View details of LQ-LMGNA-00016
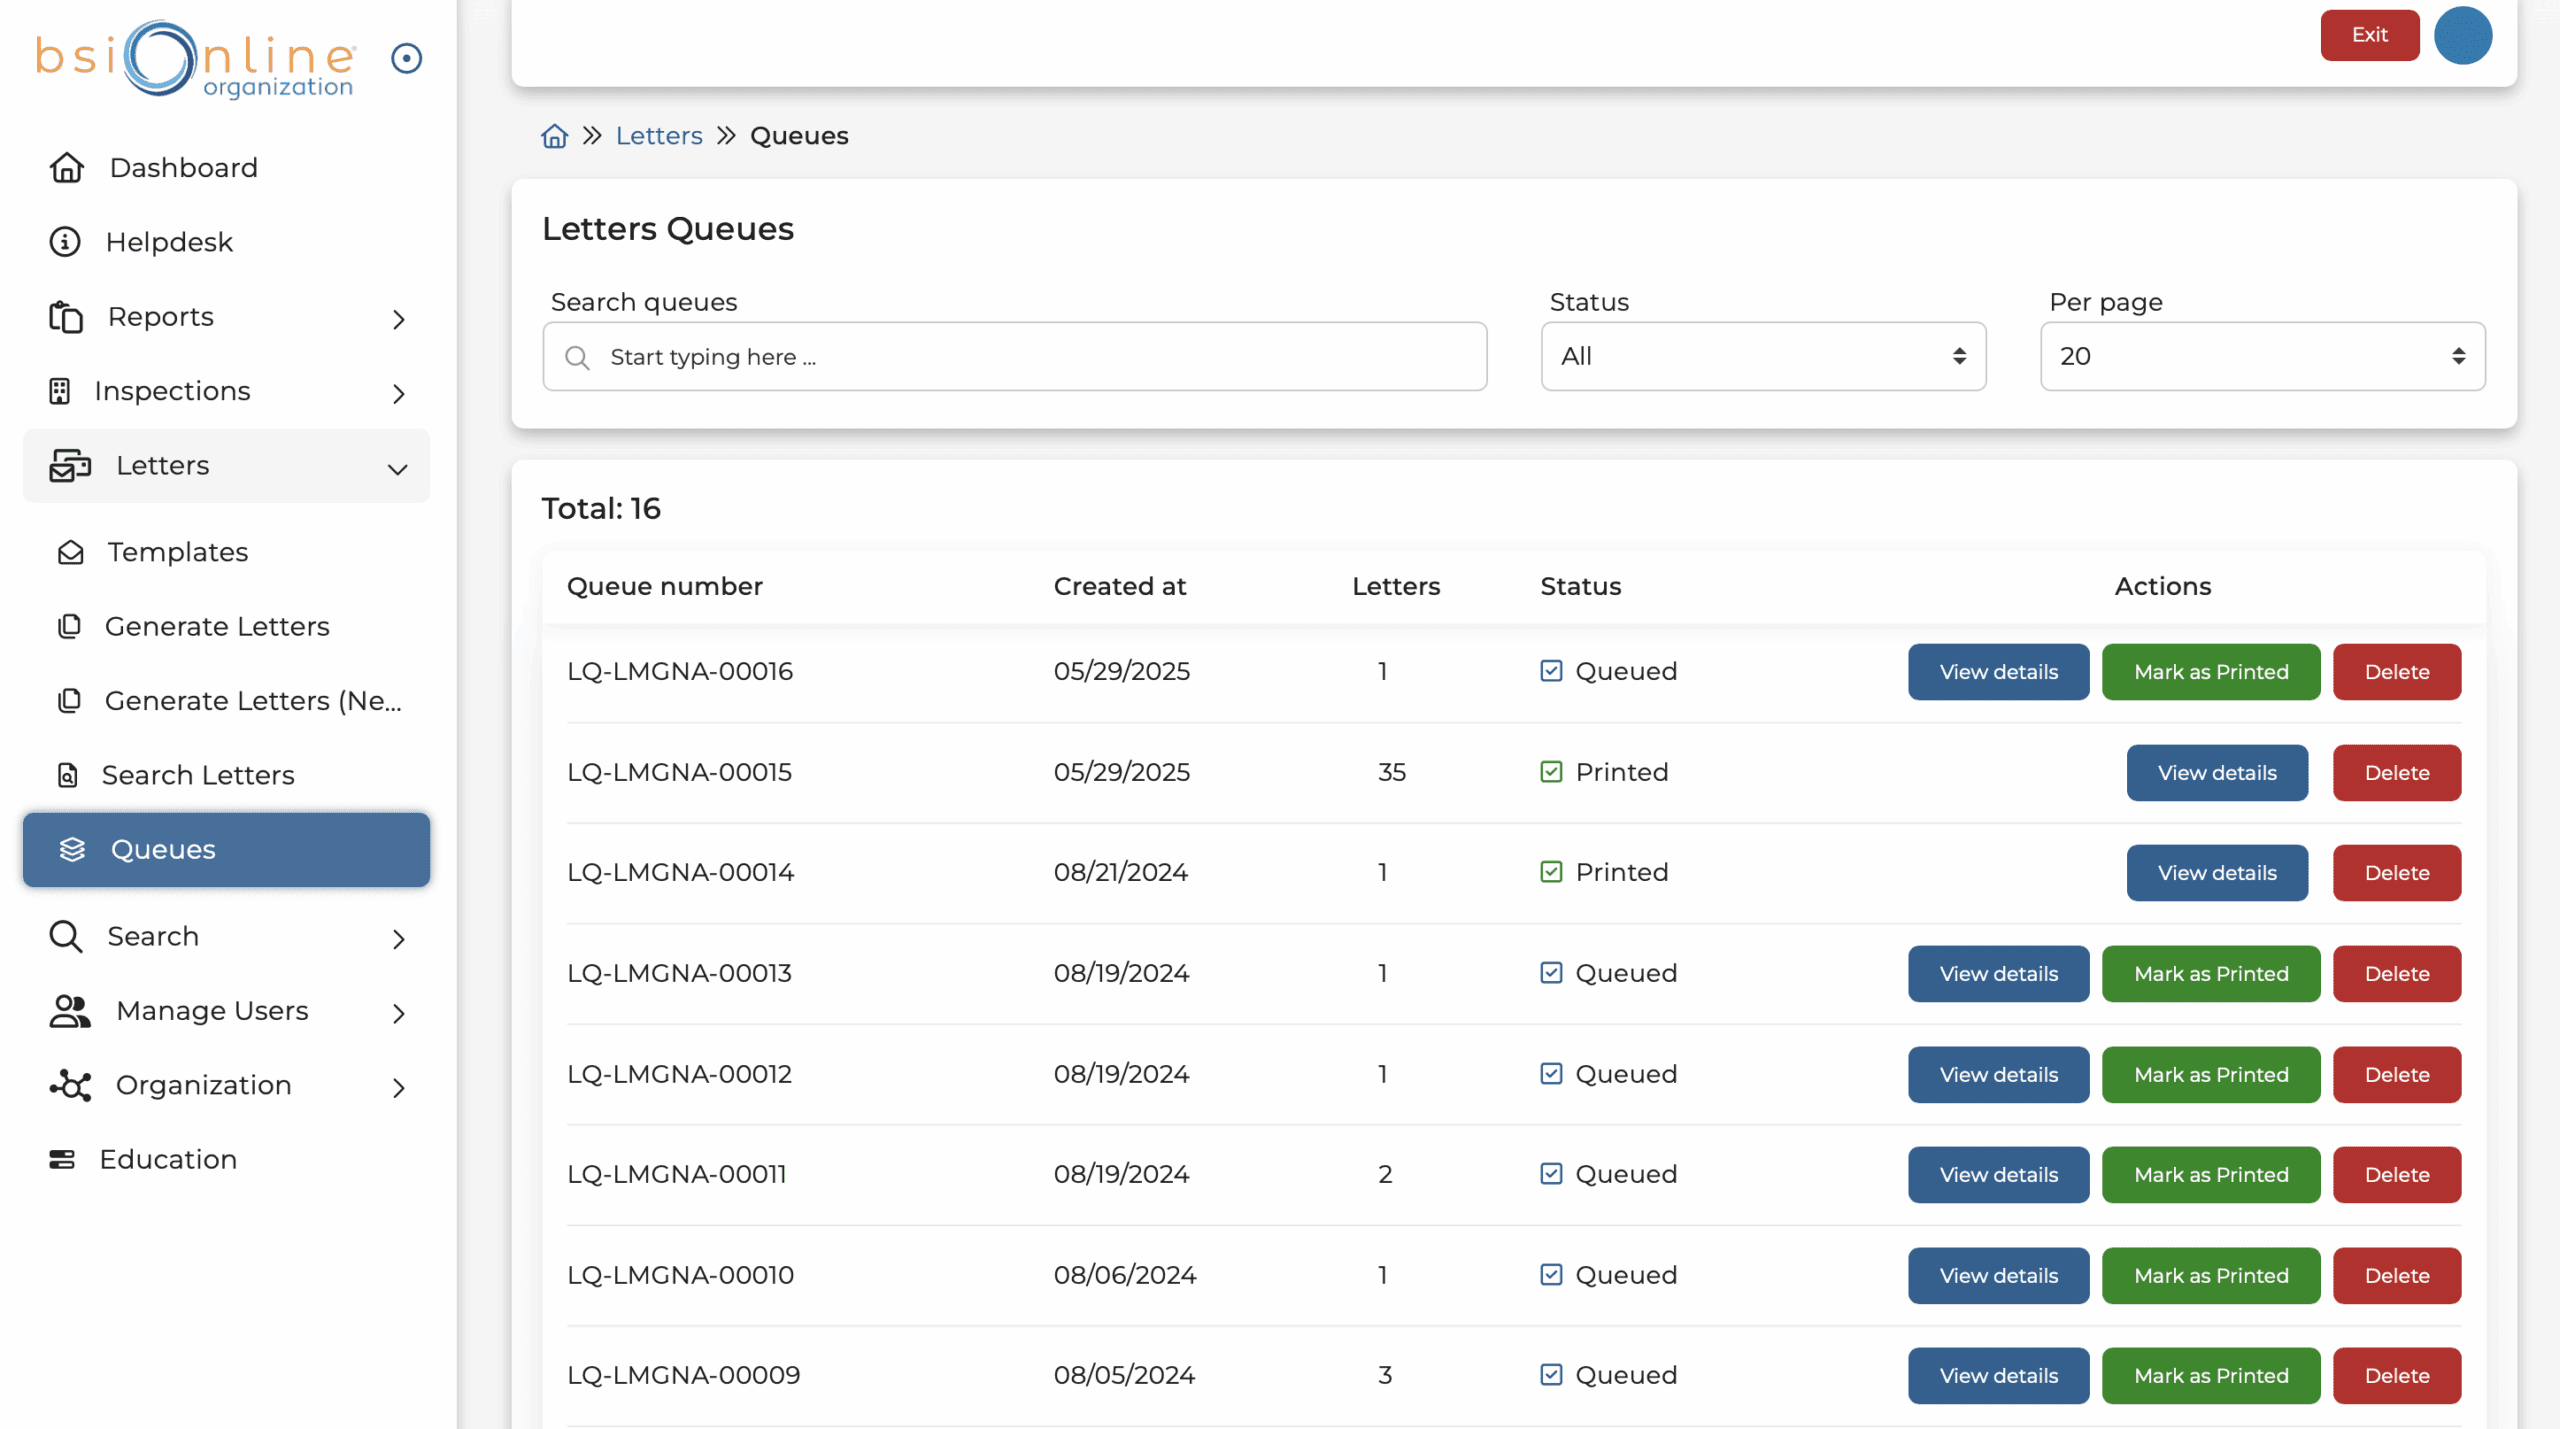 1998,672
